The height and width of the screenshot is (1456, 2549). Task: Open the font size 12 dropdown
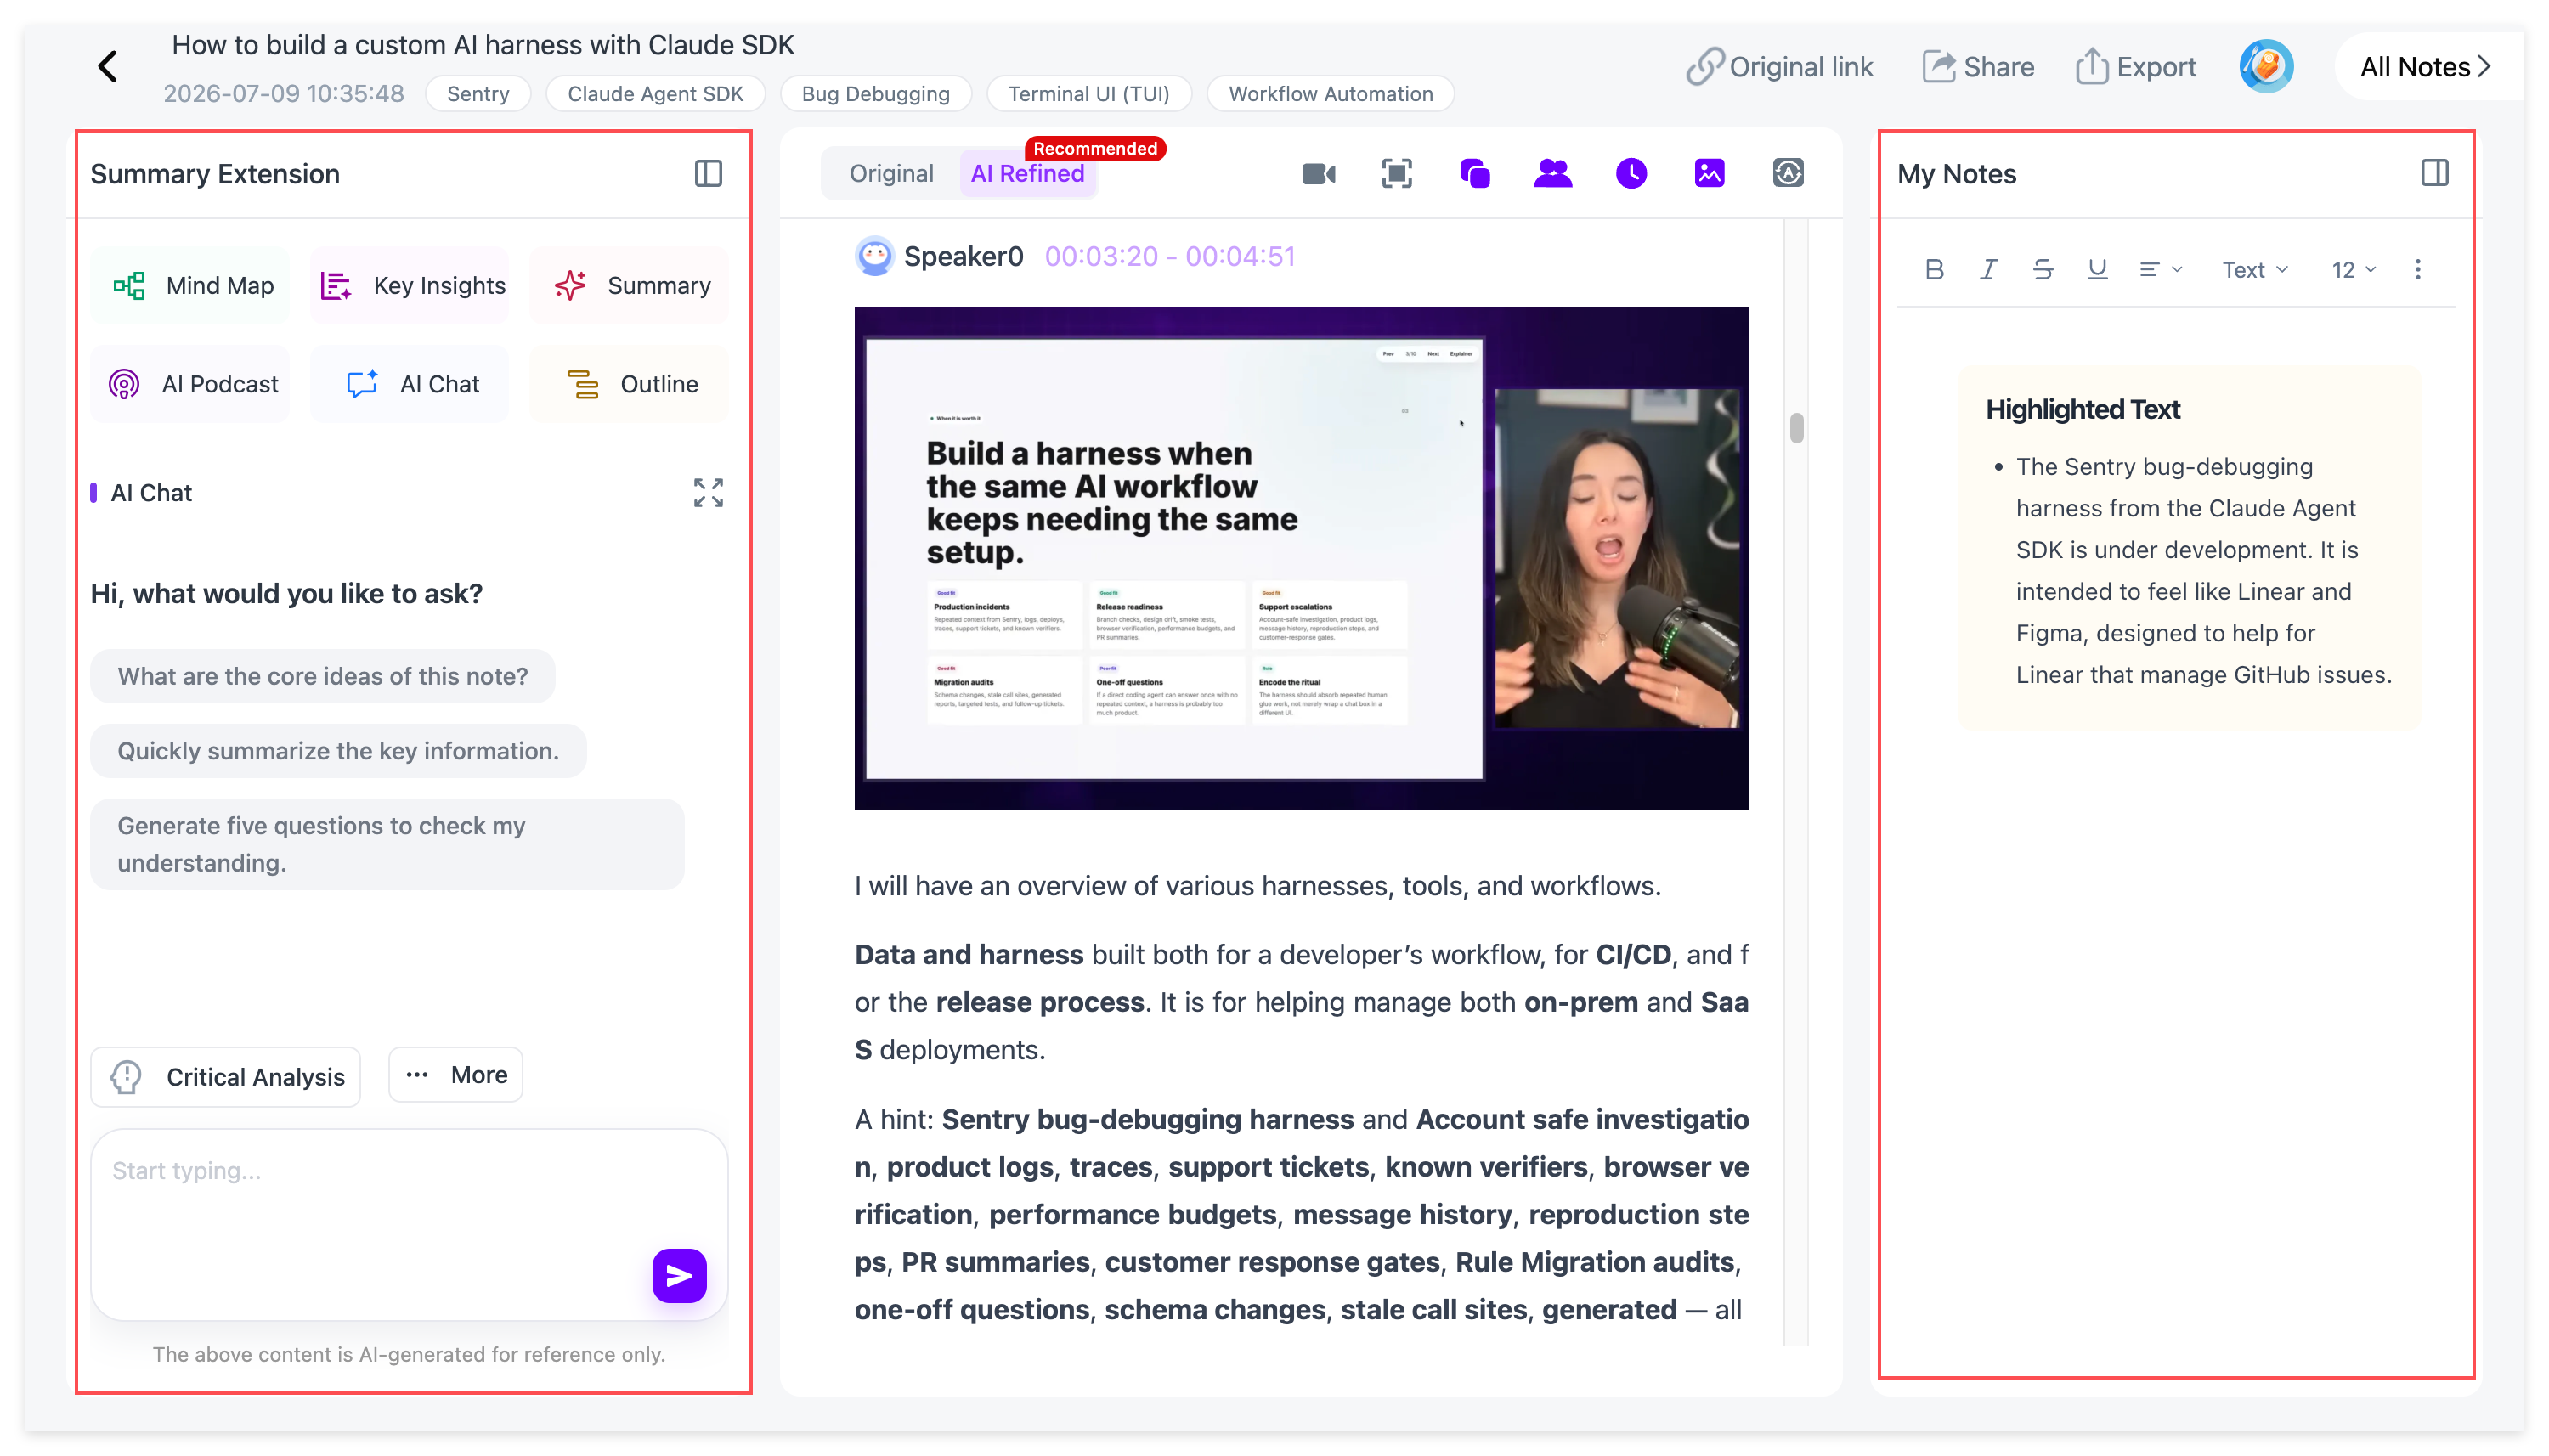2352,270
